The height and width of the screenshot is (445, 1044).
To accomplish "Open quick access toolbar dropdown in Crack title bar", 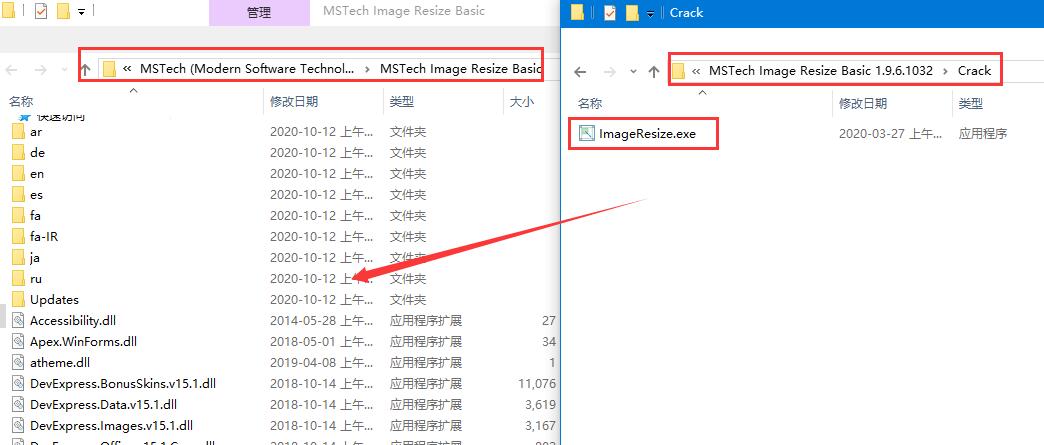I will (x=650, y=13).
